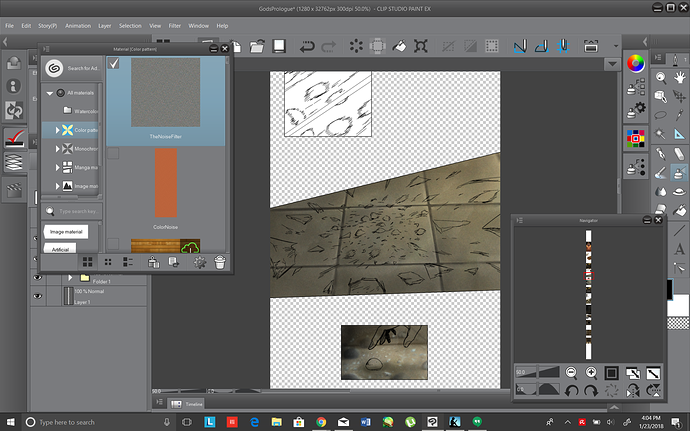Uncheck TheNoiseFilter material checkbox
Screen dimensions: 690x431
click(113, 65)
